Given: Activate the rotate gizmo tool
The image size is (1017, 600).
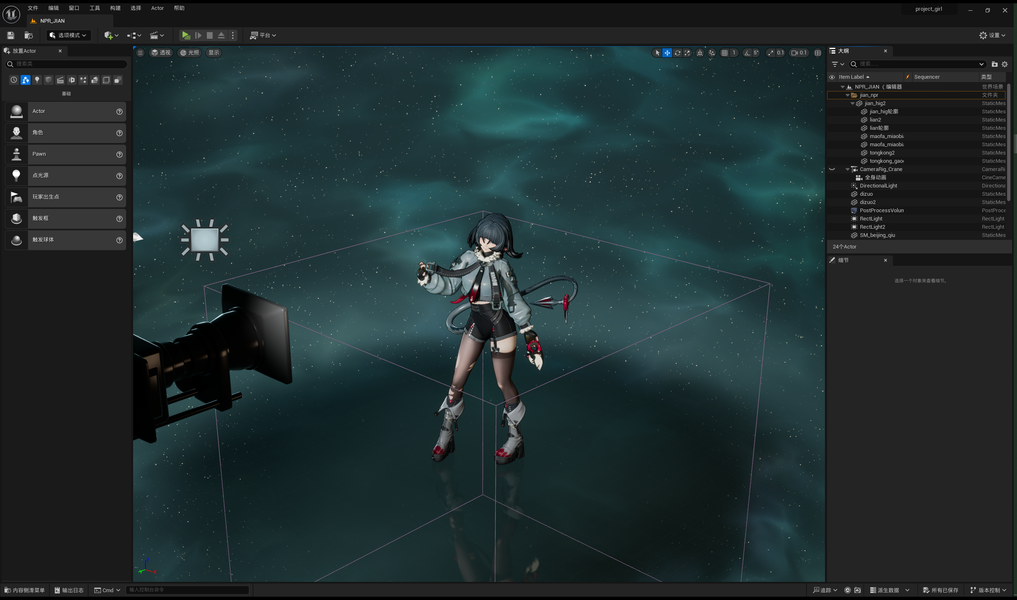Looking at the screenshot, I should 677,53.
